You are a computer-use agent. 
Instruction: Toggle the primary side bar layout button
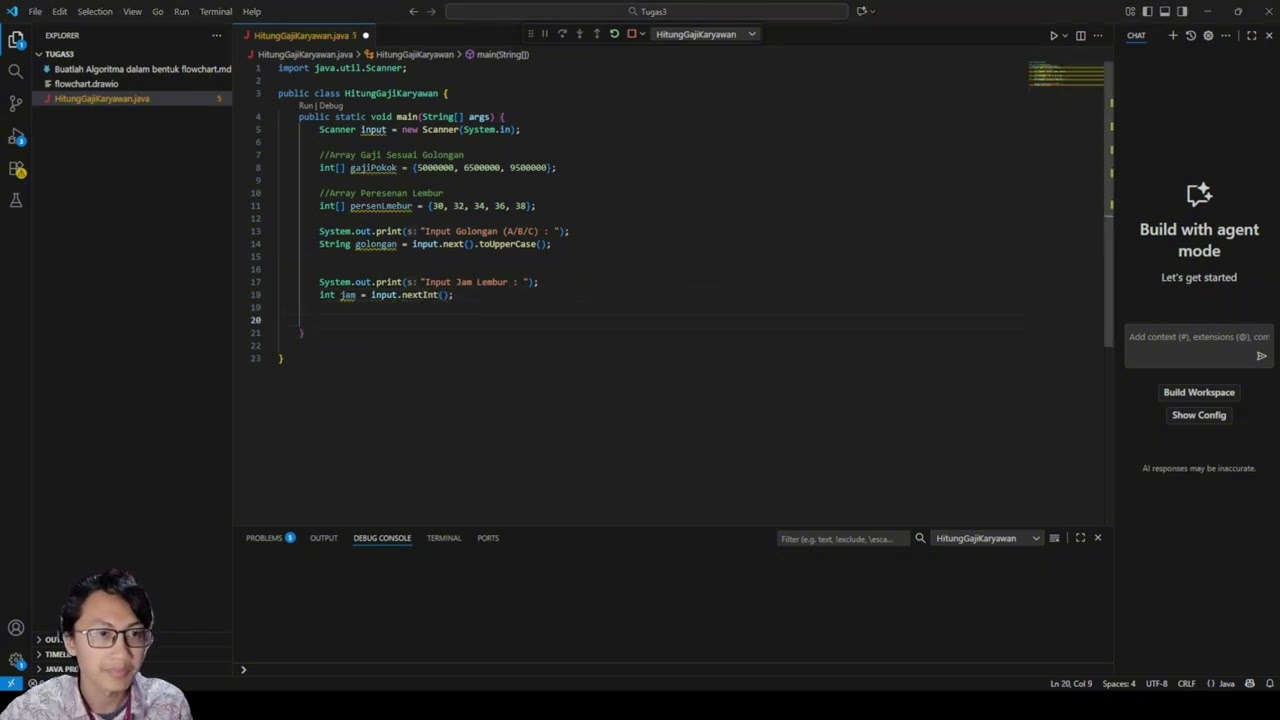pyautogui.click(x=1148, y=12)
